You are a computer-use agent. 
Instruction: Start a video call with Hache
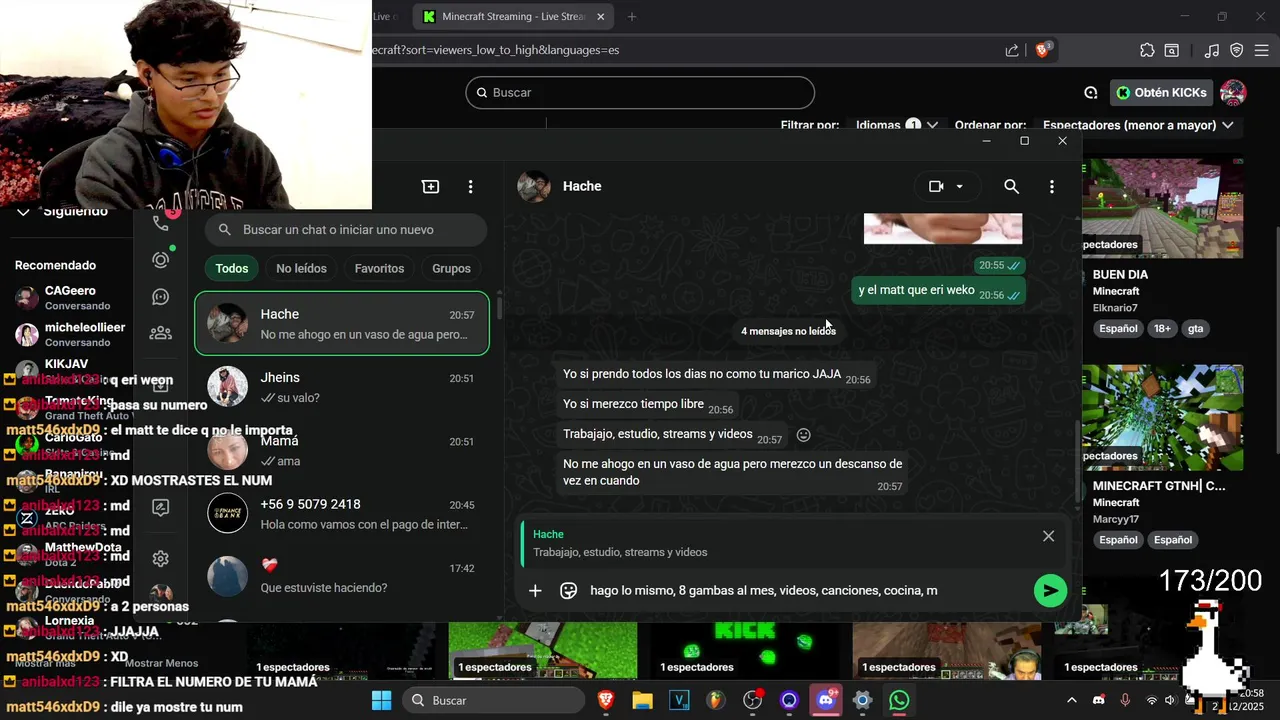click(936, 186)
